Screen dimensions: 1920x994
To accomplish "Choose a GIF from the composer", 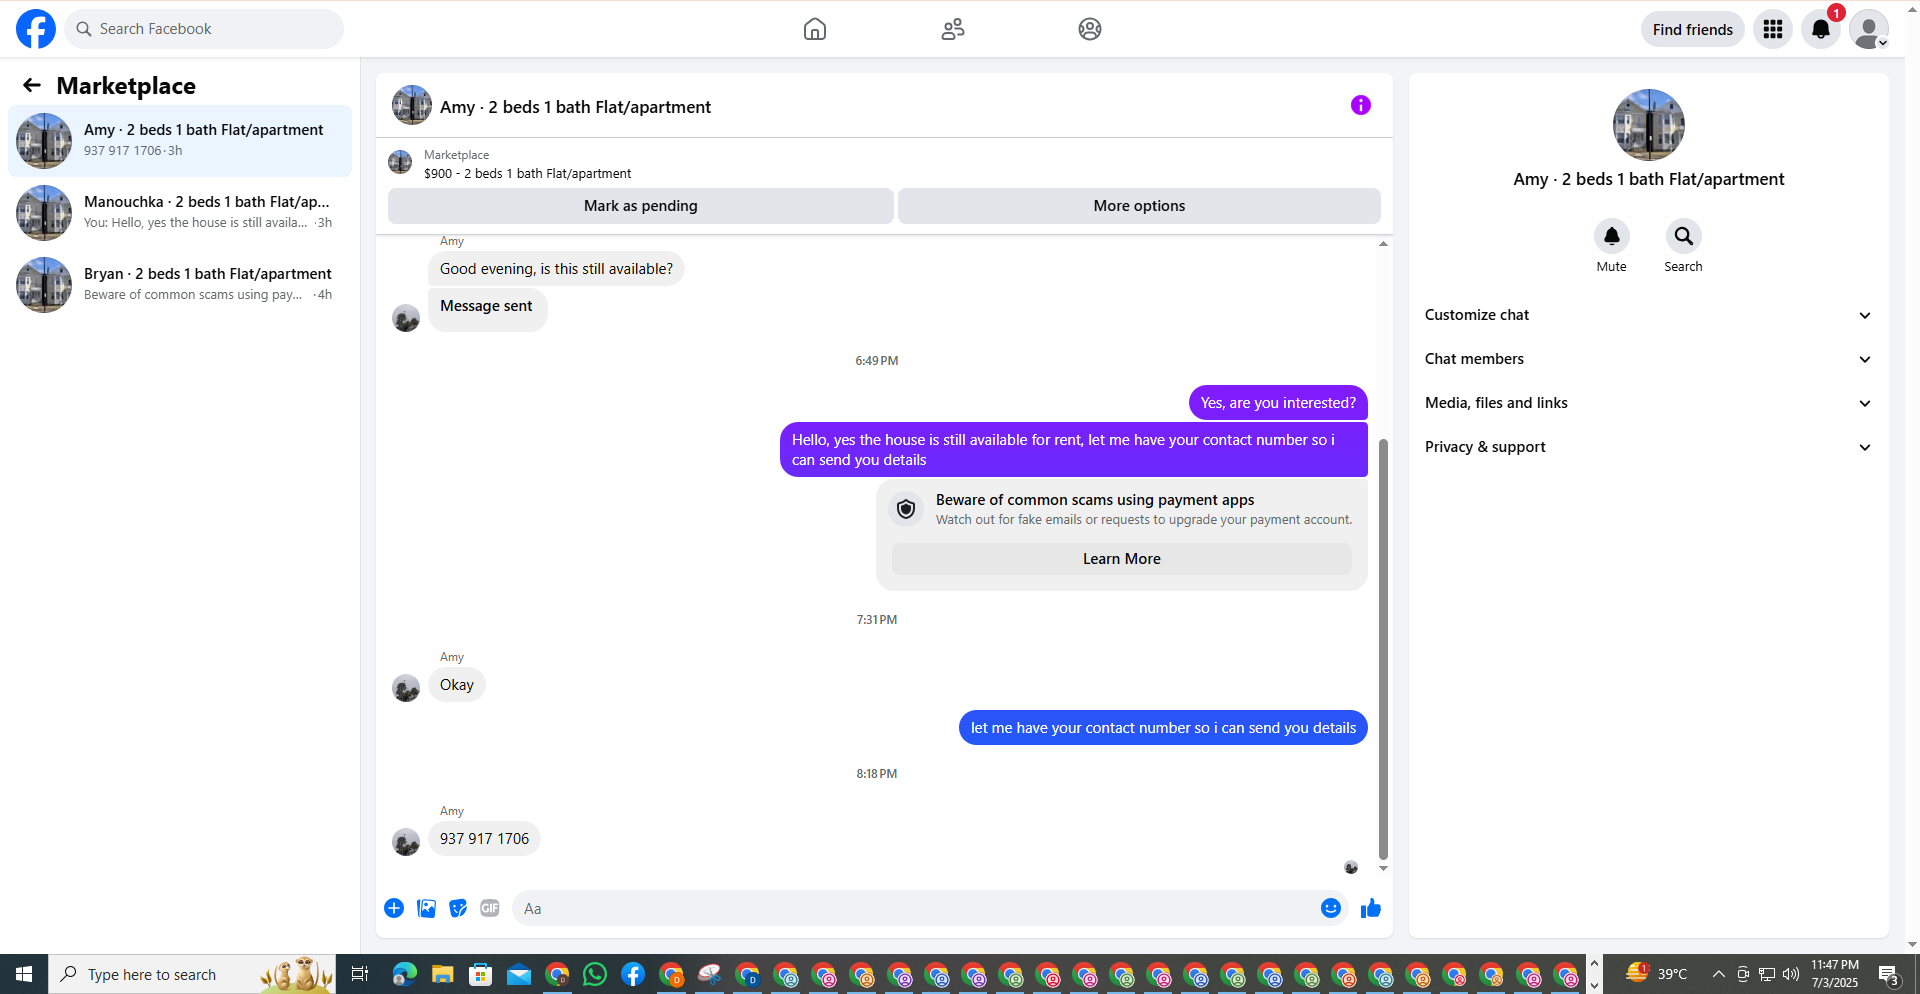I will [x=490, y=908].
